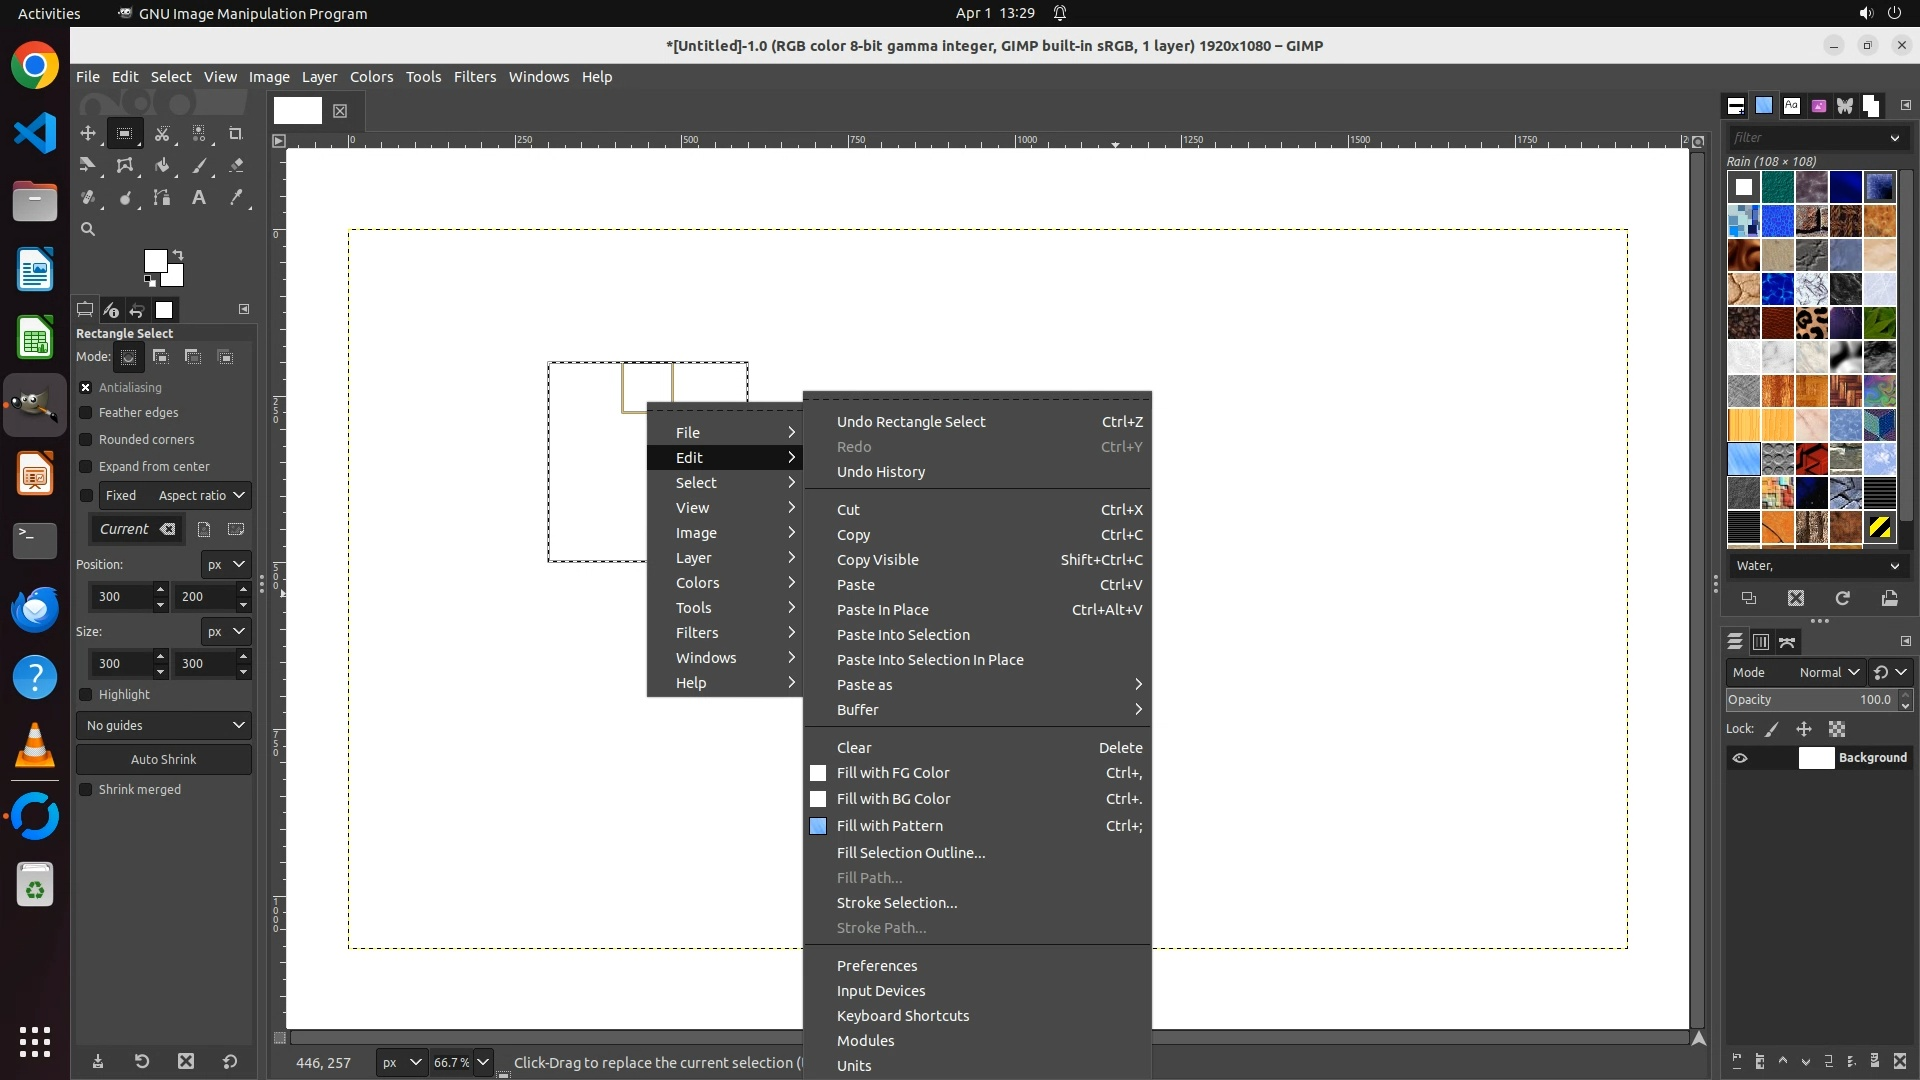The width and height of the screenshot is (1920, 1080).
Task: Expand the Normal layer mode dropdown
Action: 1828,673
